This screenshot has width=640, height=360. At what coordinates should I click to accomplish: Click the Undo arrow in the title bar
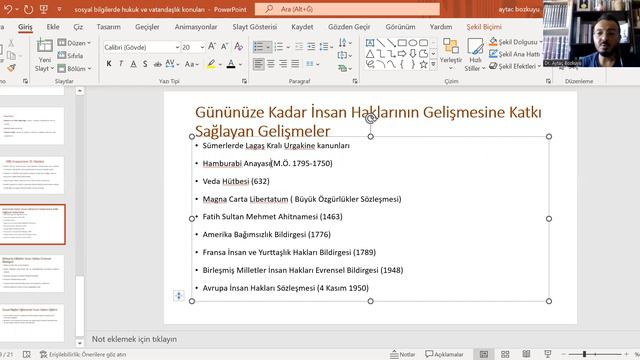coord(7,9)
